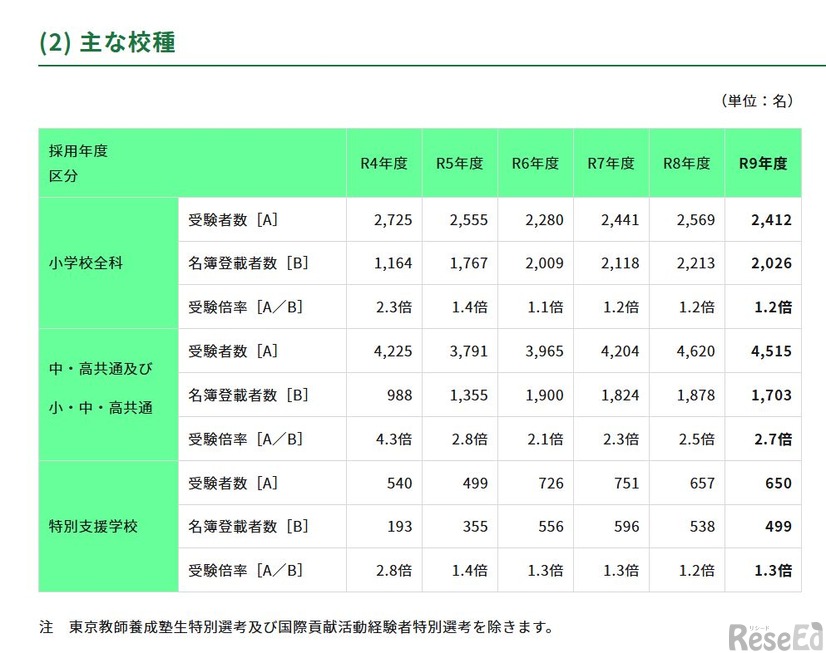The width and height of the screenshot is (826, 653).
Task: Click the "R7年度" column header
Action: pos(611,164)
